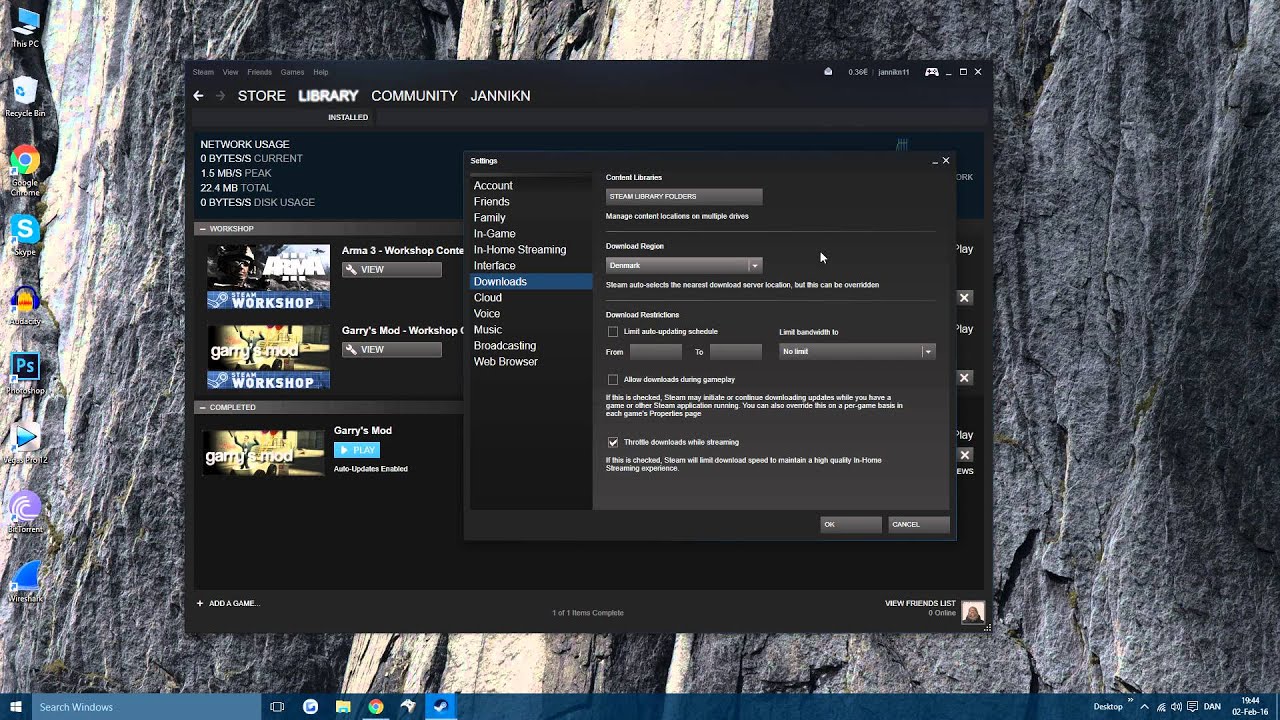
Task: Open File Explorer from the taskbar
Action: pos(343,707)
